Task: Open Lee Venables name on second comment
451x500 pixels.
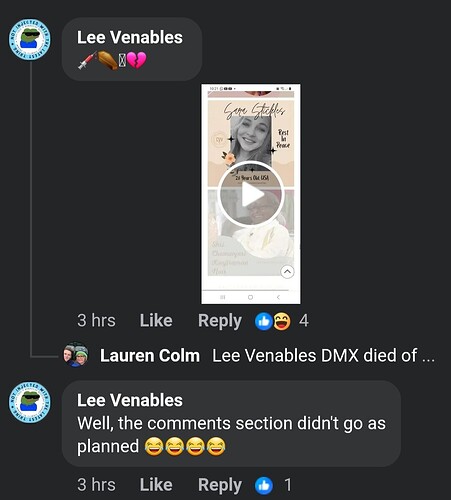Action: pos(130,400)
